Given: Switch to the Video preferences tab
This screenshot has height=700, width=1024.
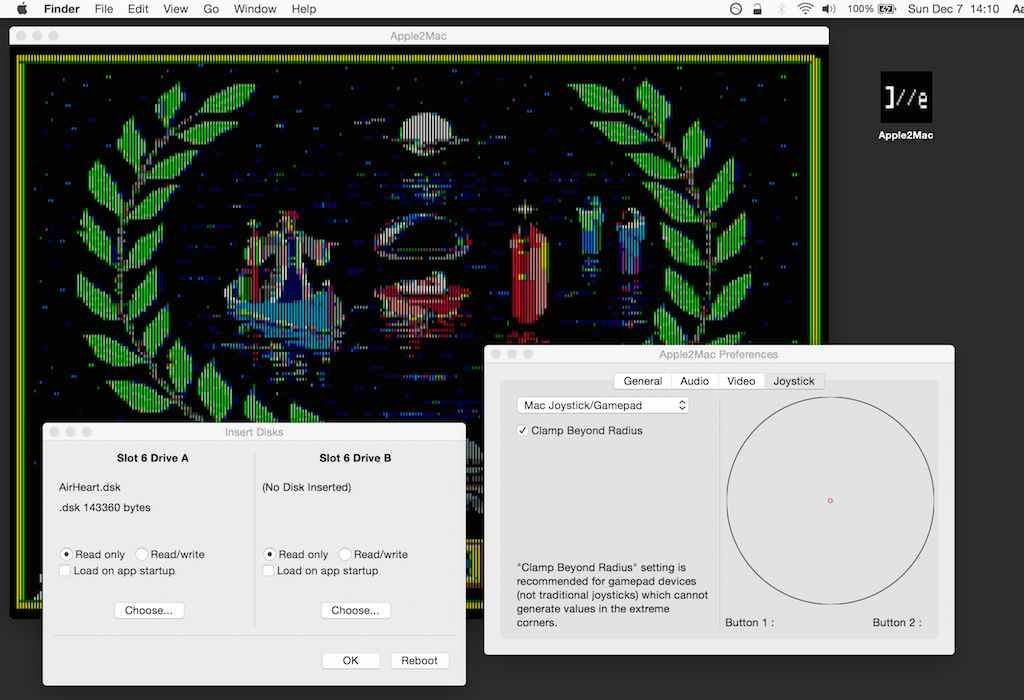Looking at the screenshot, I should click(741, 381).
